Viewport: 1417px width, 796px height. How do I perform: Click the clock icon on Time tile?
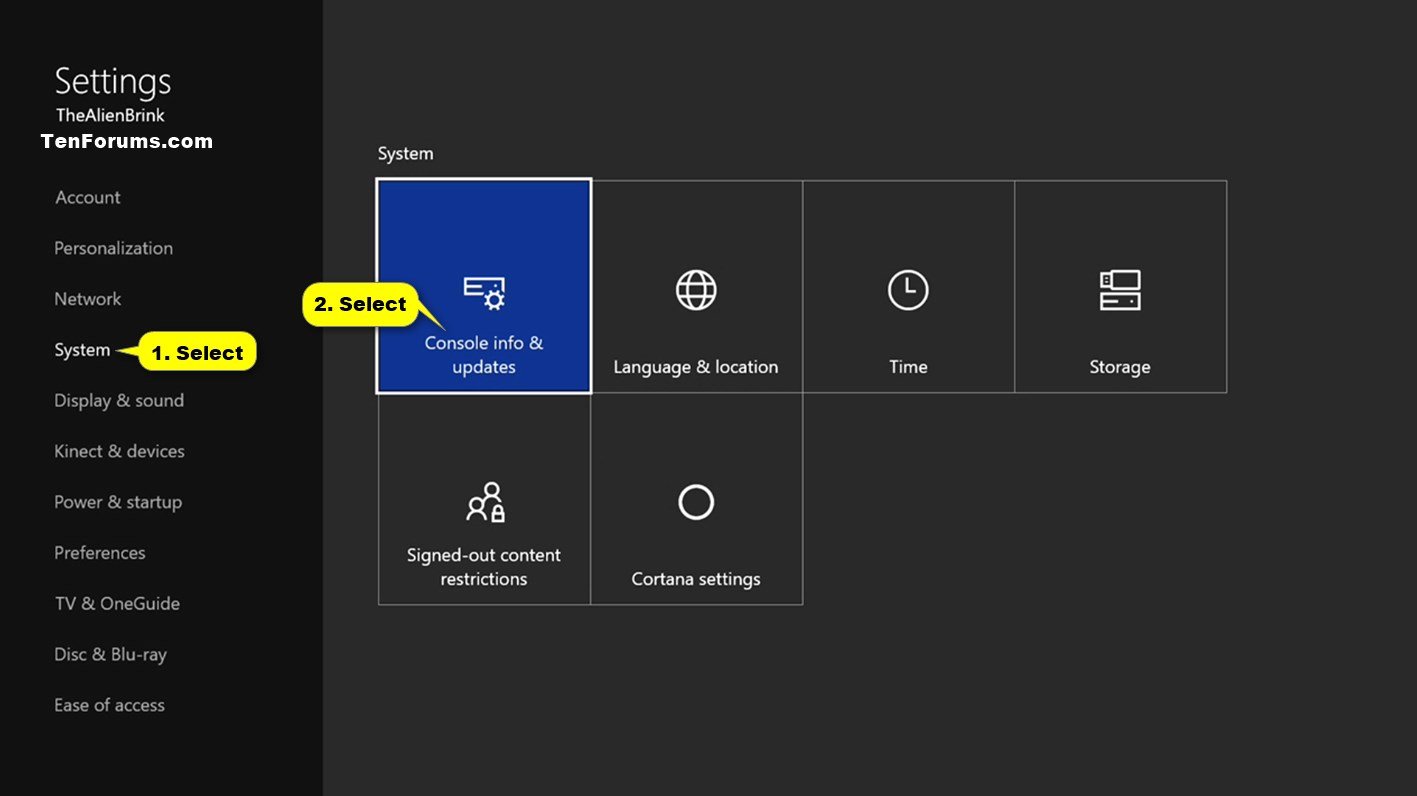908,290
